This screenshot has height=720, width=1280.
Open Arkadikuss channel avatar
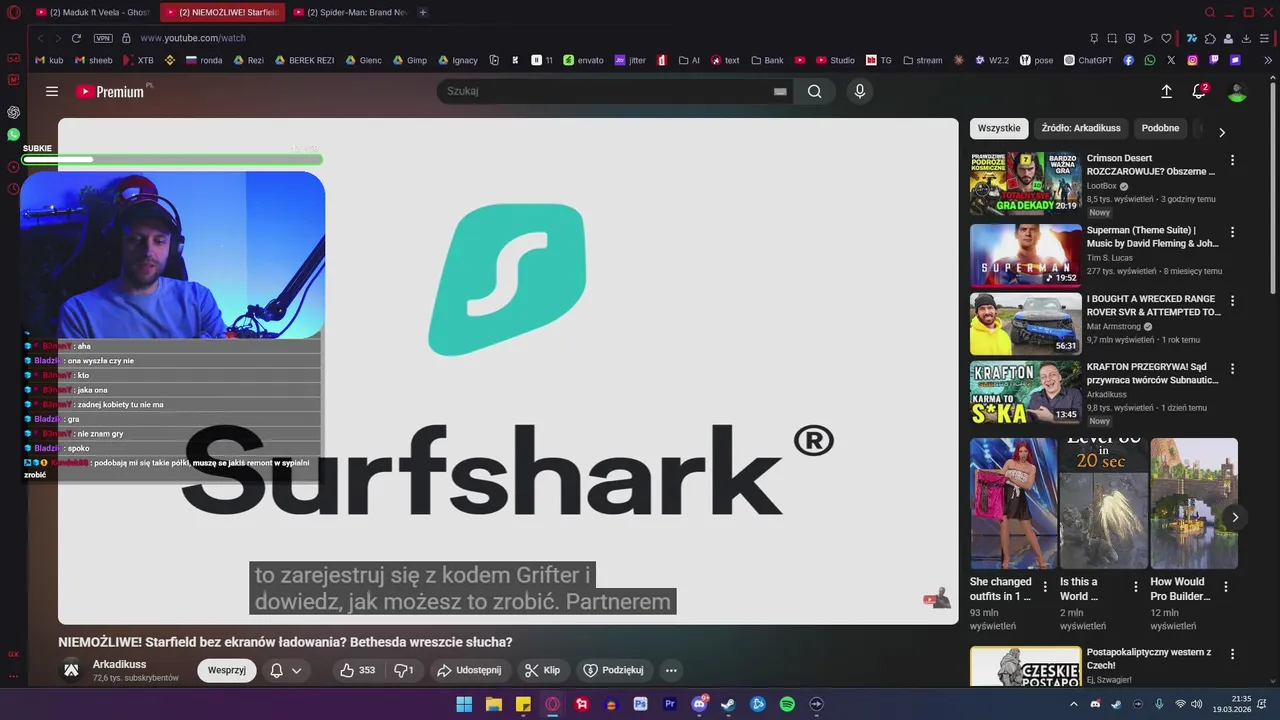(x=71, y=670)
